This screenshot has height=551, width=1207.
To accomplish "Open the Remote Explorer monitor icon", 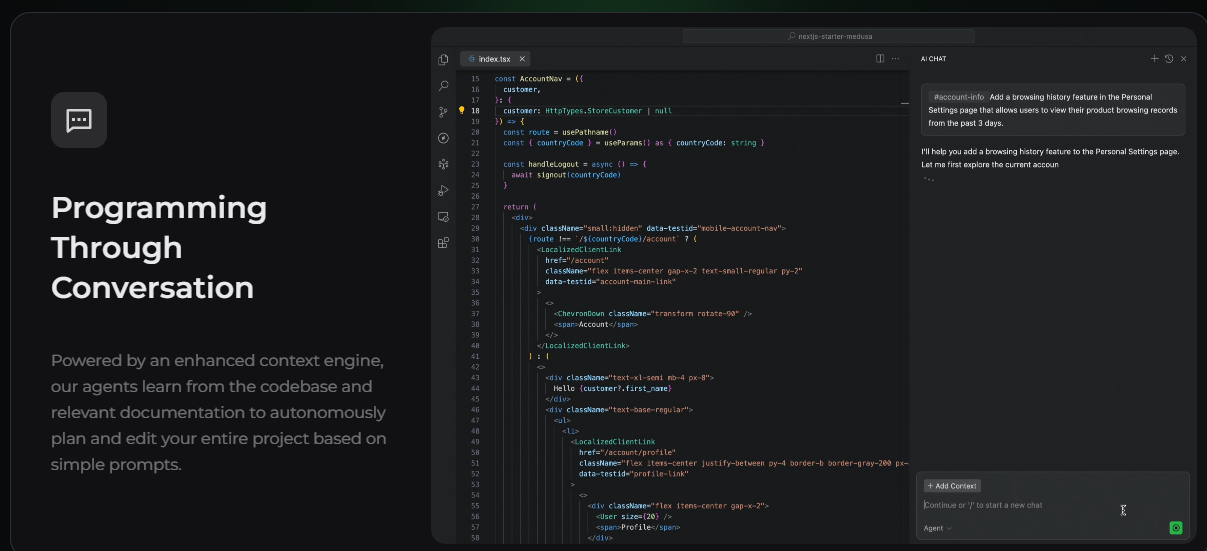I will click(443, 216).
